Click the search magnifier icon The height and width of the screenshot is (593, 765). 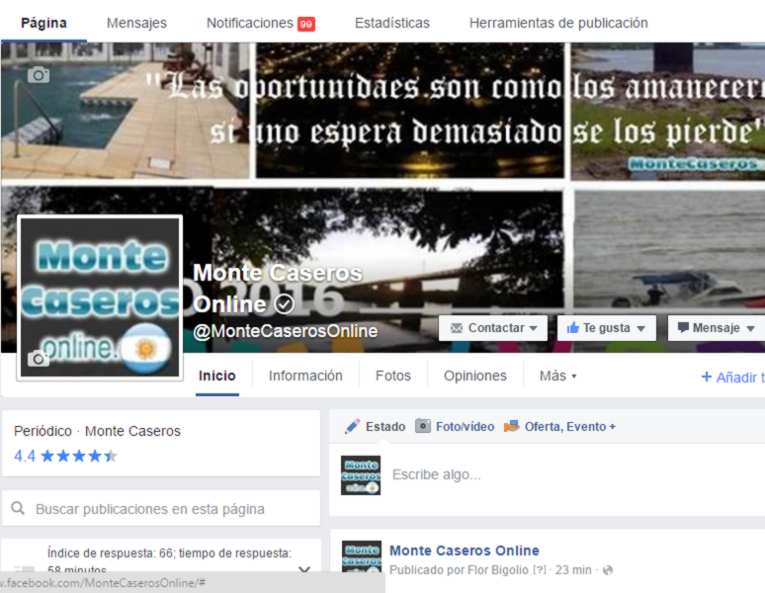pos(18,508)
